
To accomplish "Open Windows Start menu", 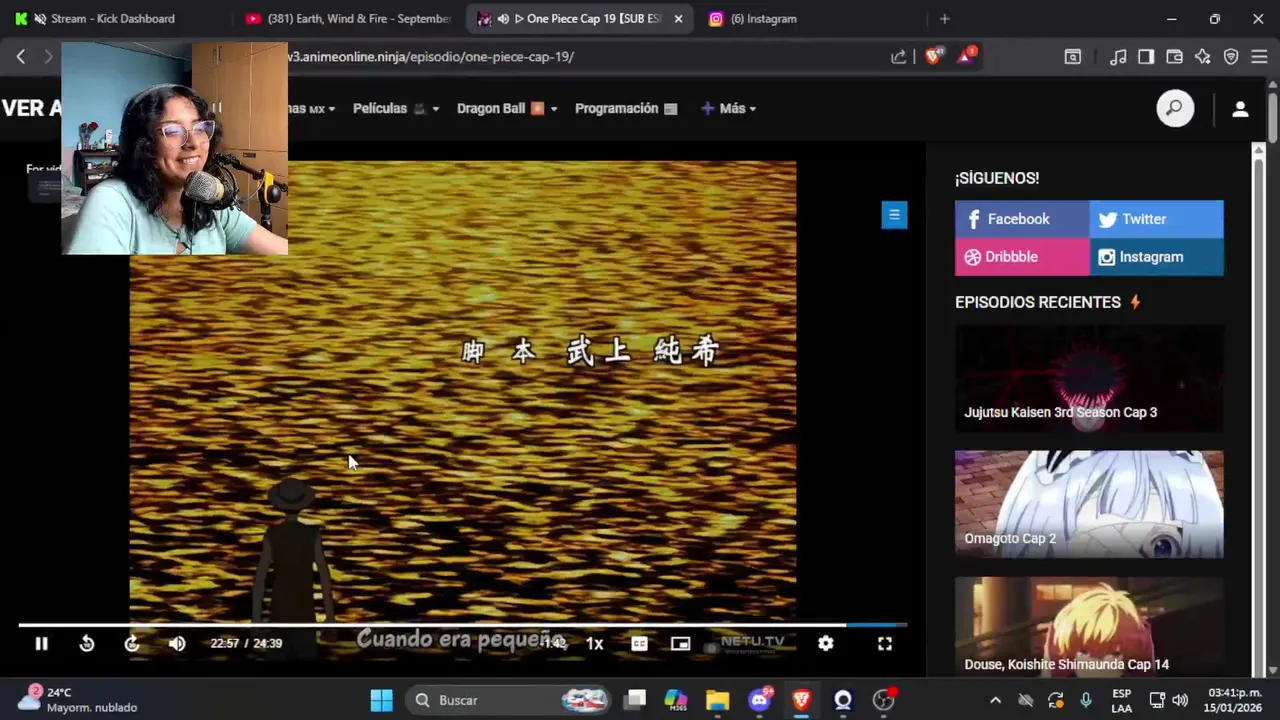I will click(381, 700).
